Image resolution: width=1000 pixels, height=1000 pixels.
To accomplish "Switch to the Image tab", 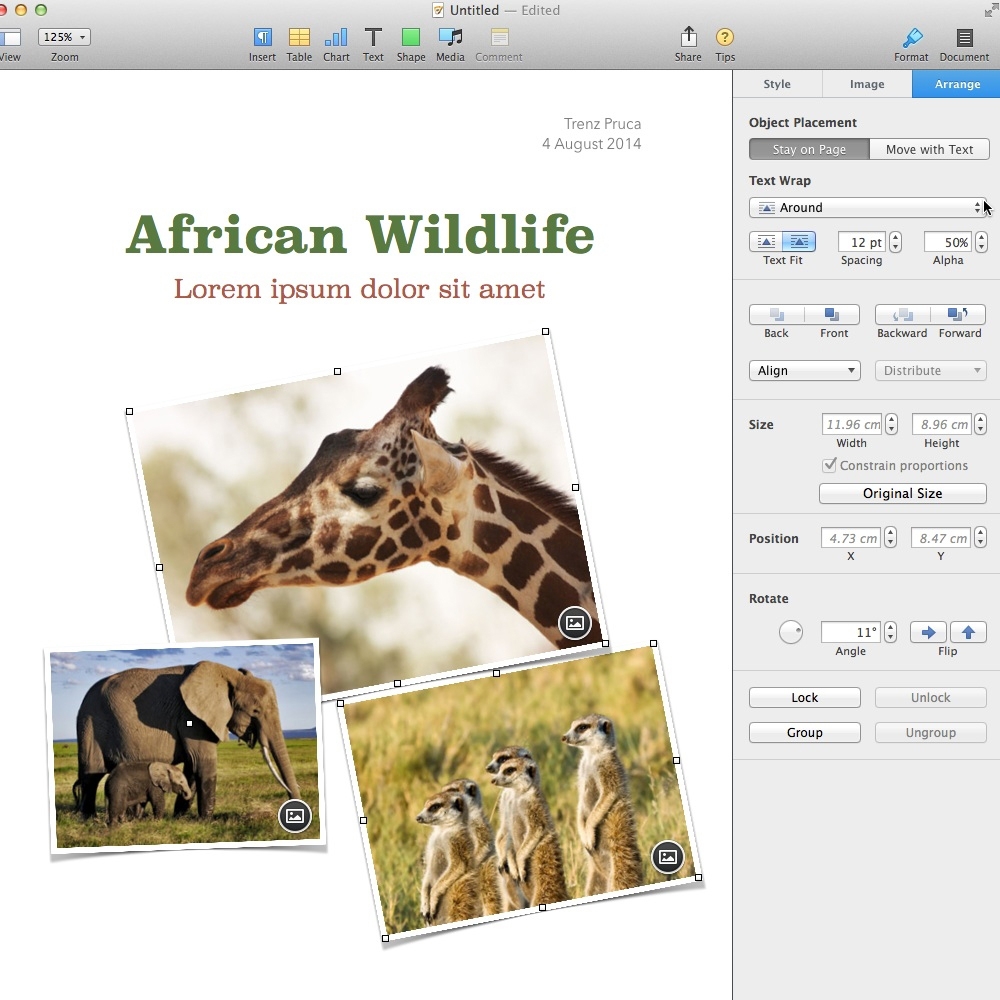I will 867,84.
